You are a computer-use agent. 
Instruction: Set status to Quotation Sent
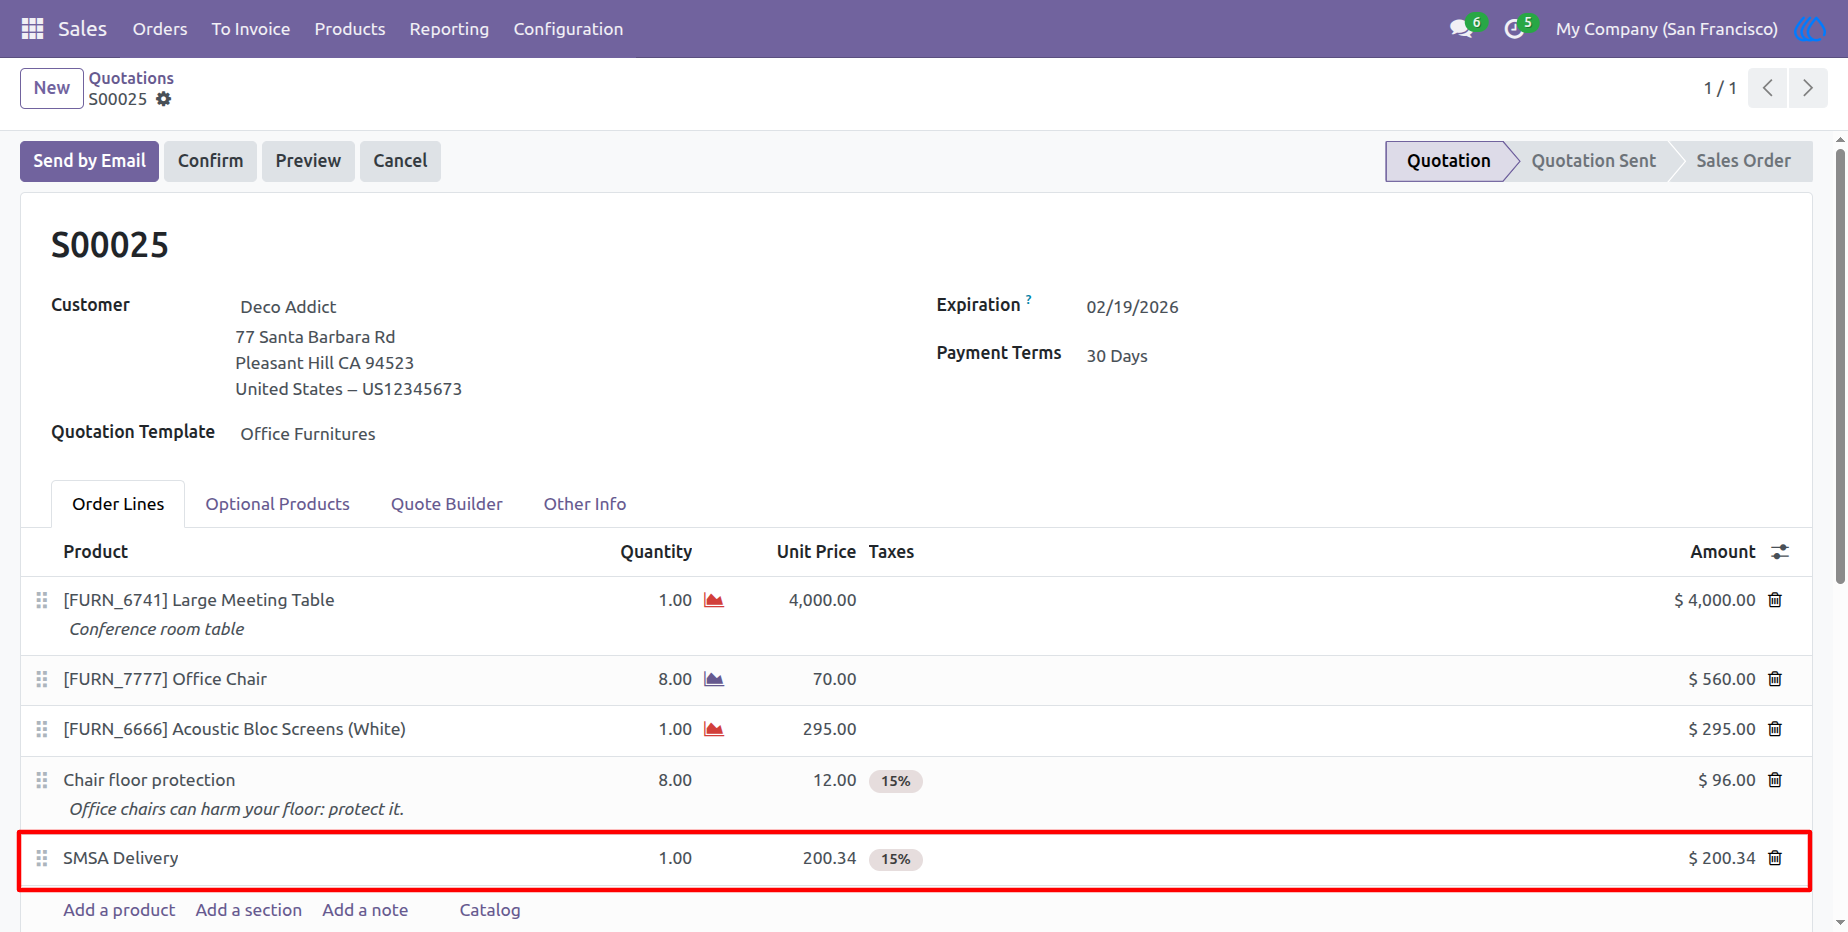coord(1593,161)
